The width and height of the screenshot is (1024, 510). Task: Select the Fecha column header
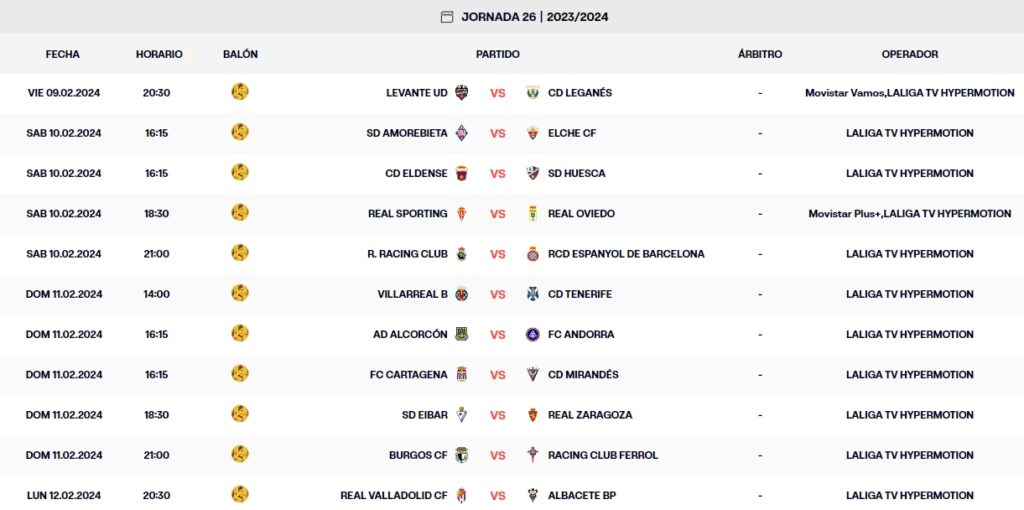63,54
